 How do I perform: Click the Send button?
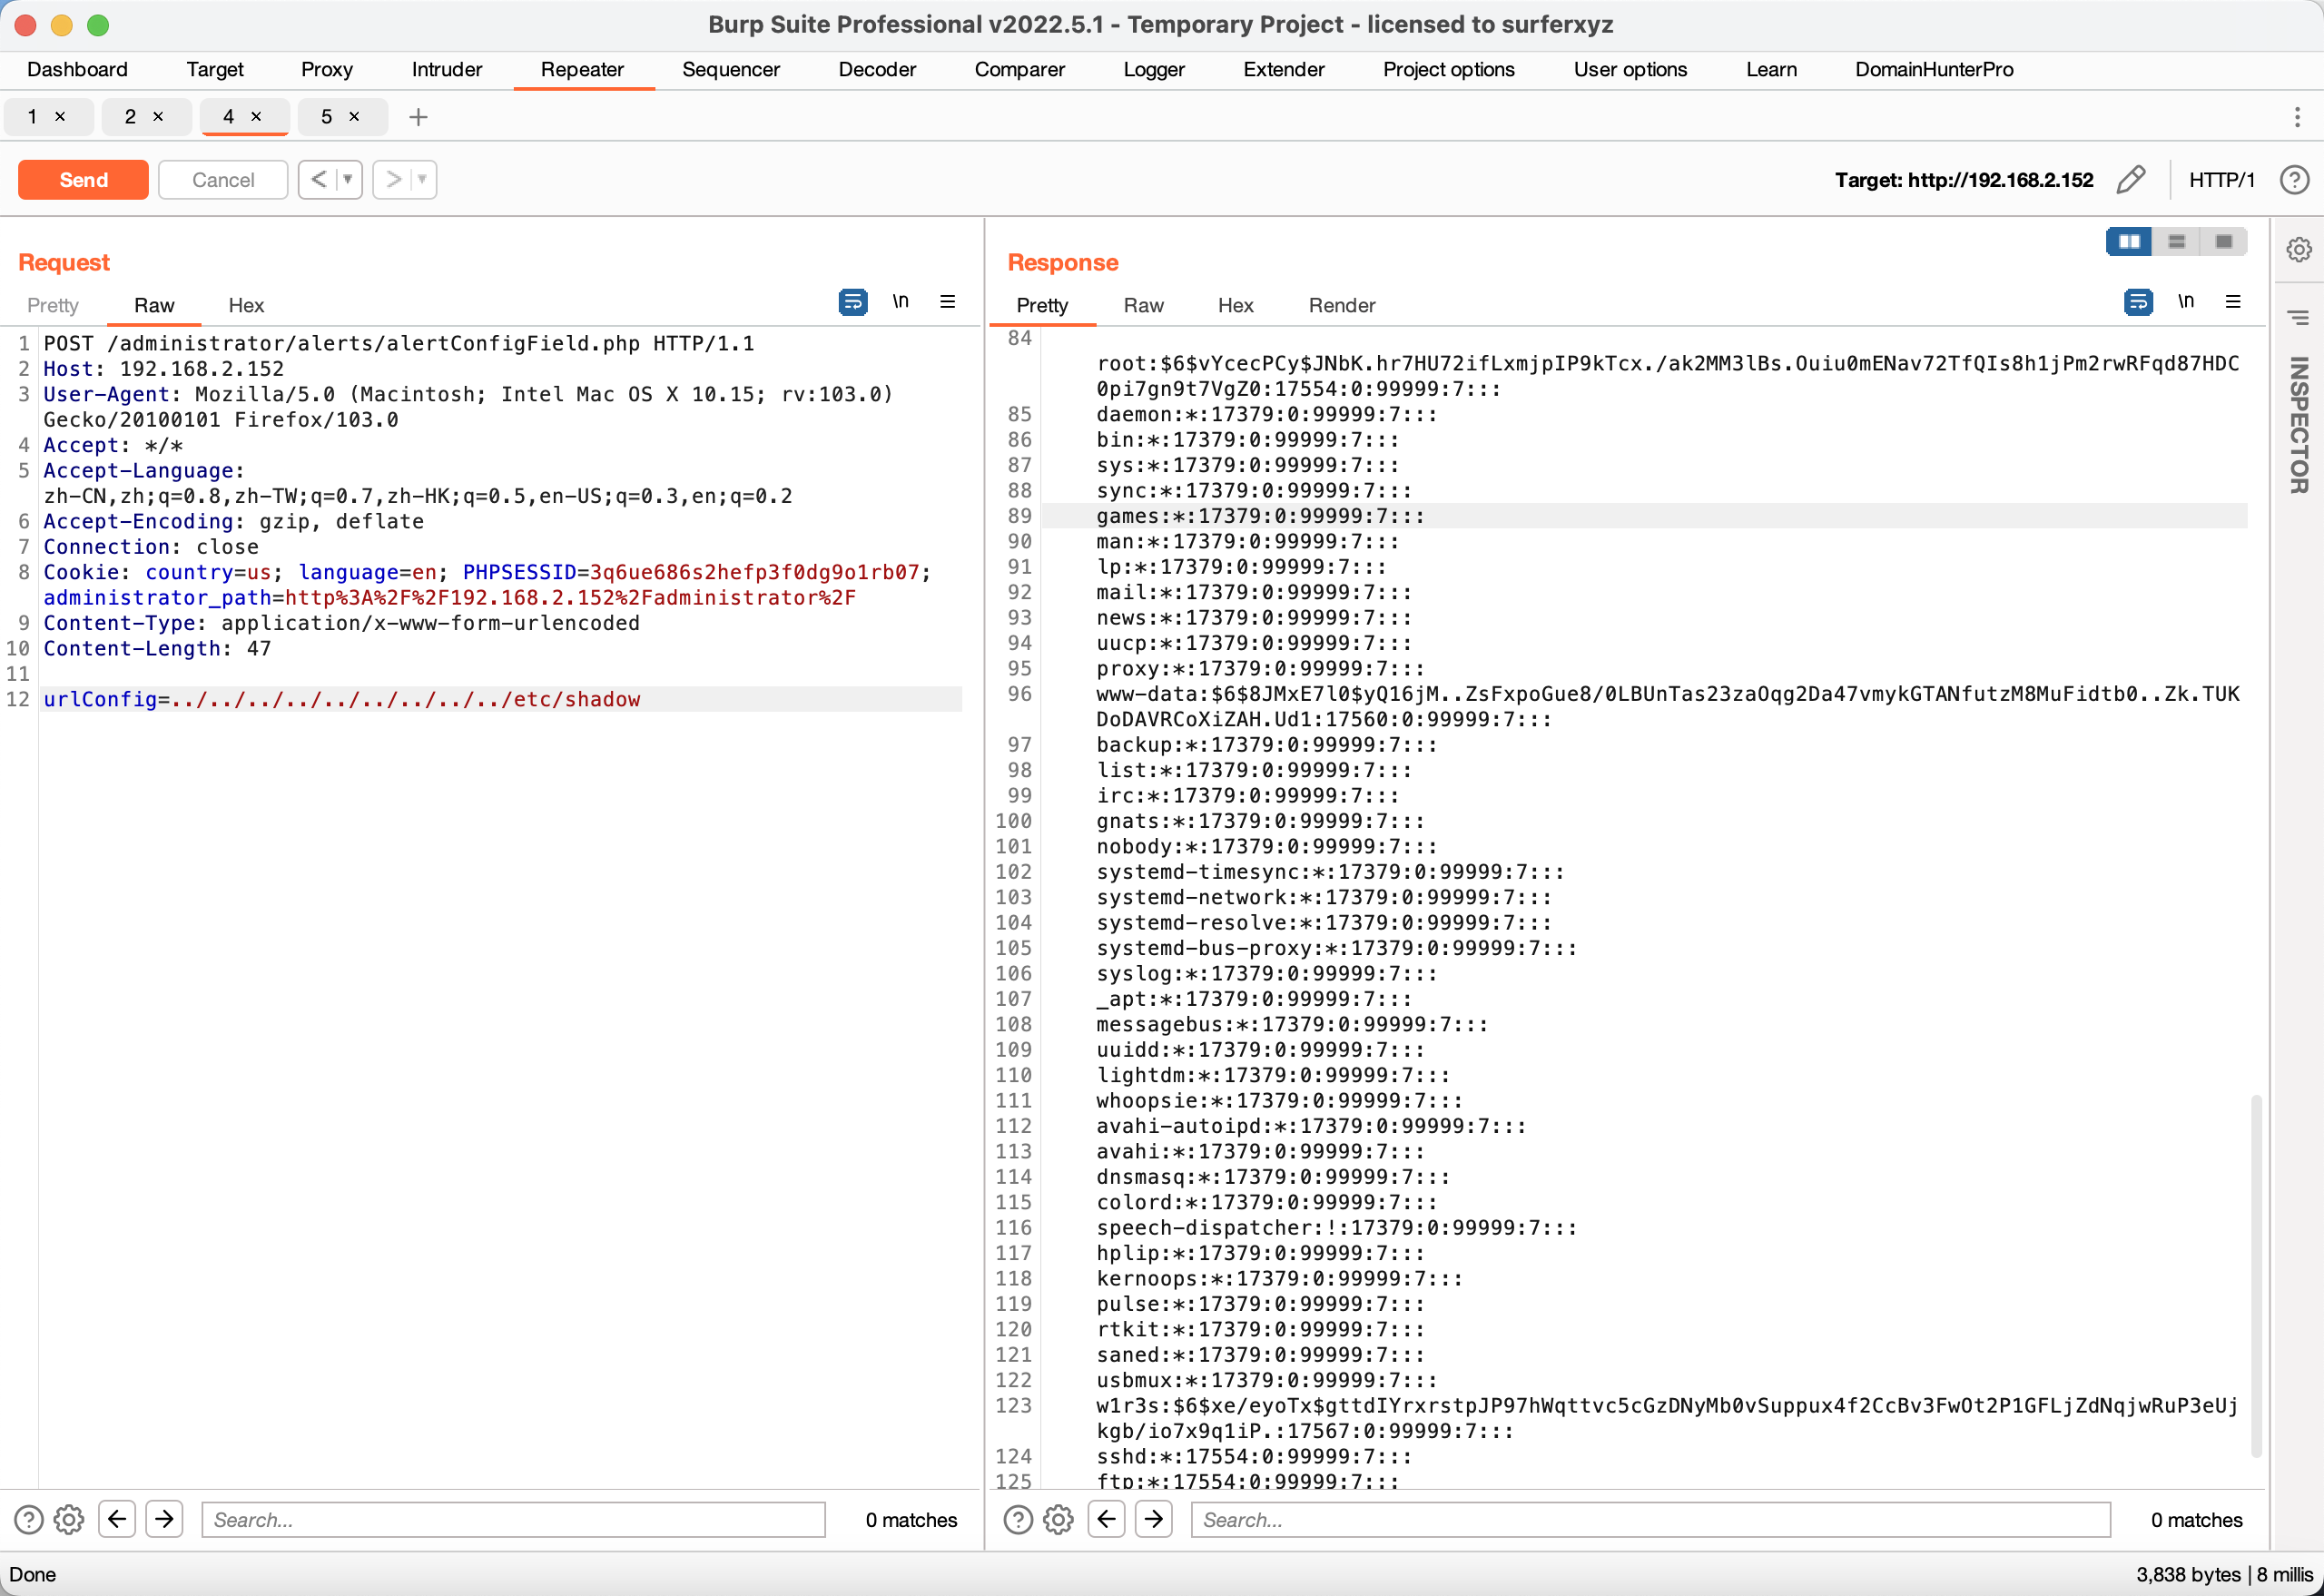pos(83,180)
